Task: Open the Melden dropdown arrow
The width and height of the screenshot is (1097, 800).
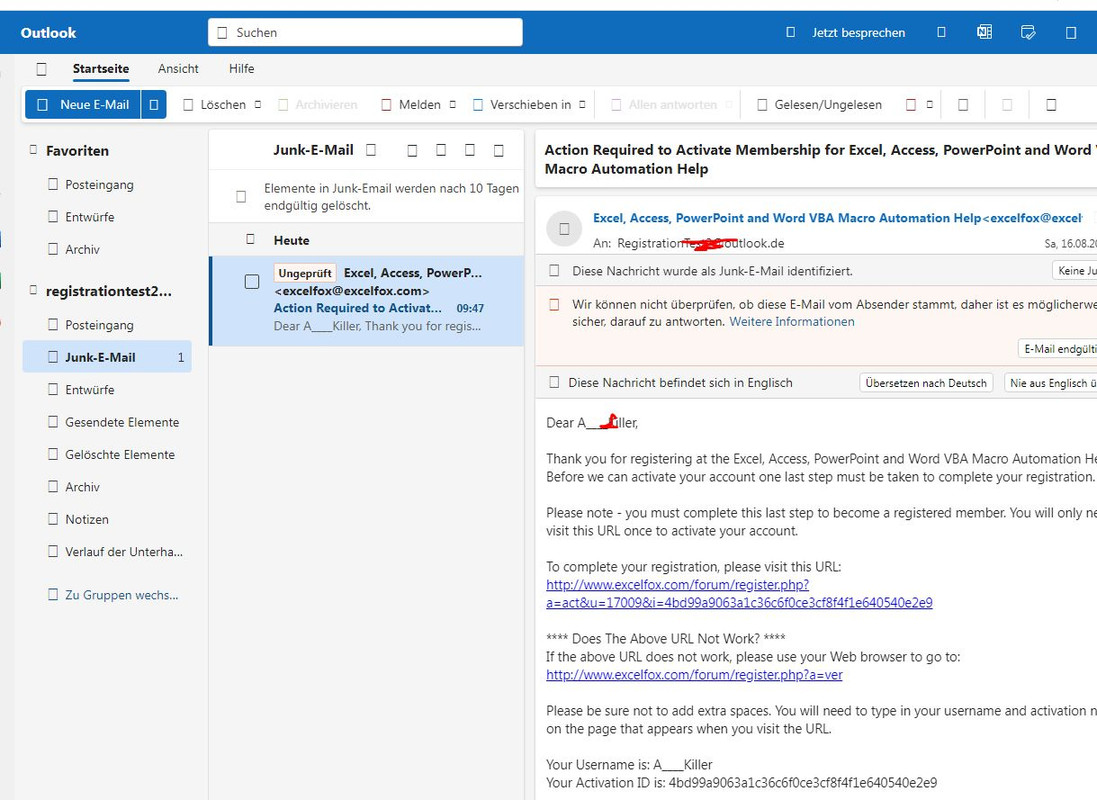Action: pos(453,105)
